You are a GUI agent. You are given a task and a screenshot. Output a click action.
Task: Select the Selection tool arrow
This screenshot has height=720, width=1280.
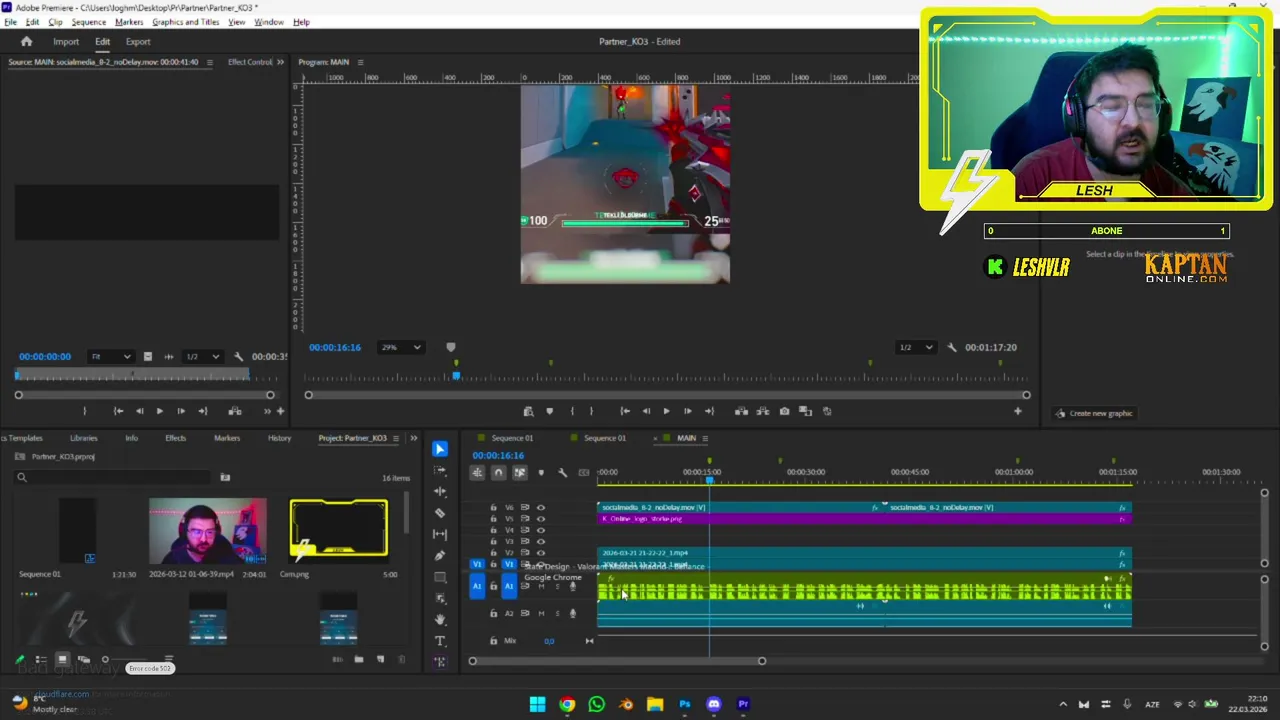click(440, 449)
